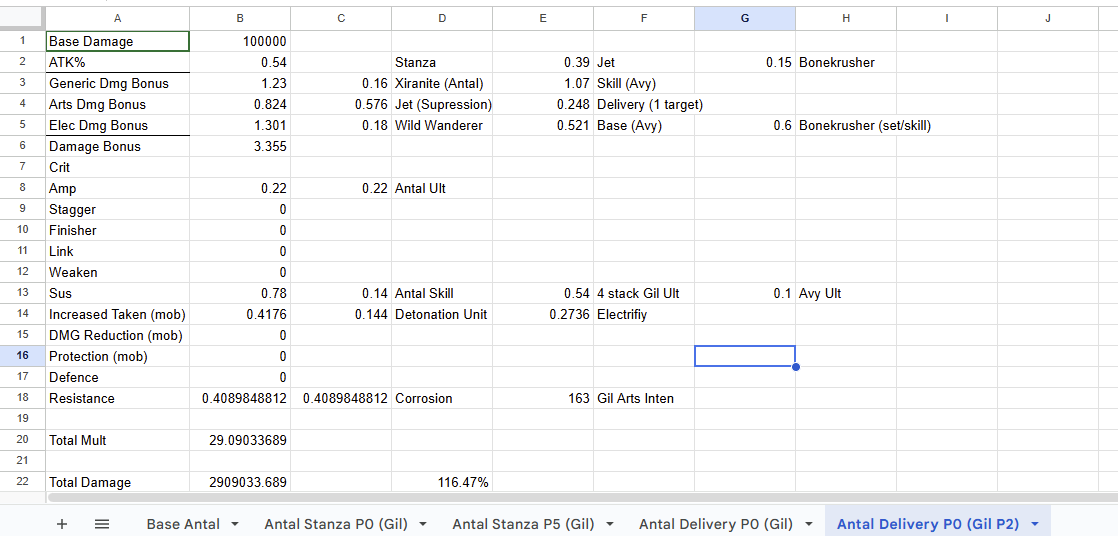
Task: Select the Weaken label cell
Action: [x=118, y=272]
